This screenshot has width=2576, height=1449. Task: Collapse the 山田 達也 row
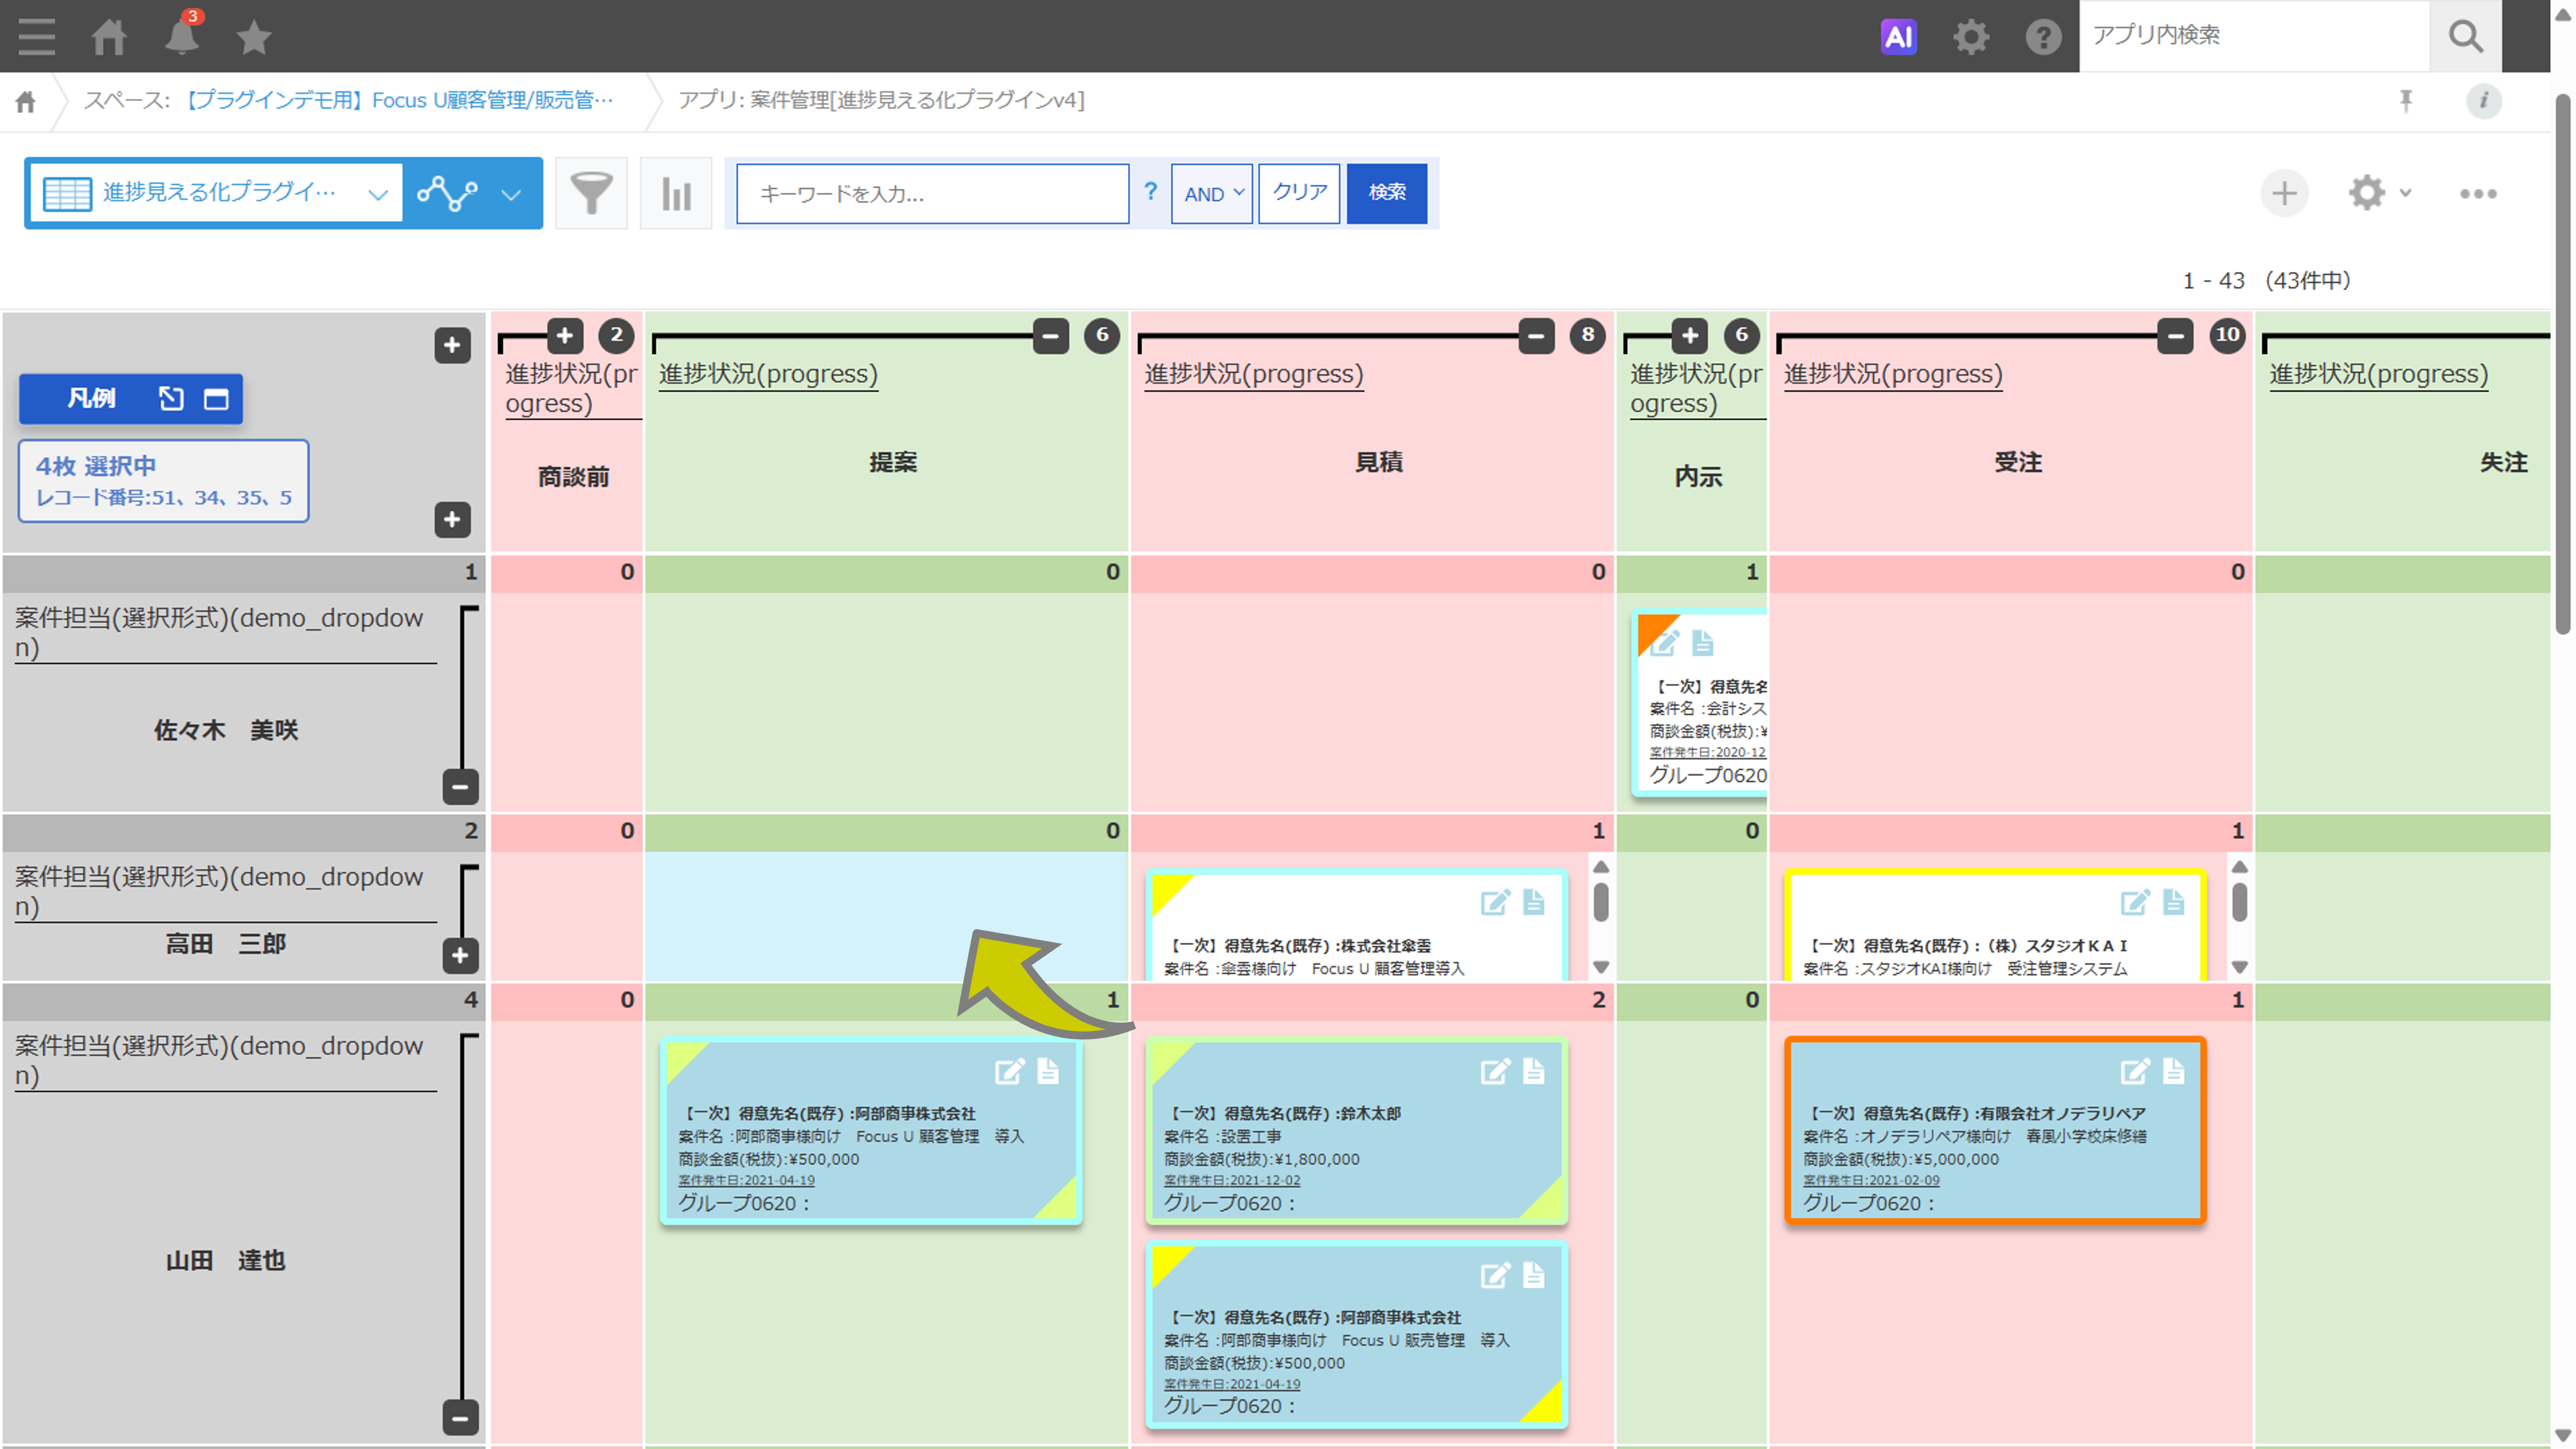(460, 1417)
